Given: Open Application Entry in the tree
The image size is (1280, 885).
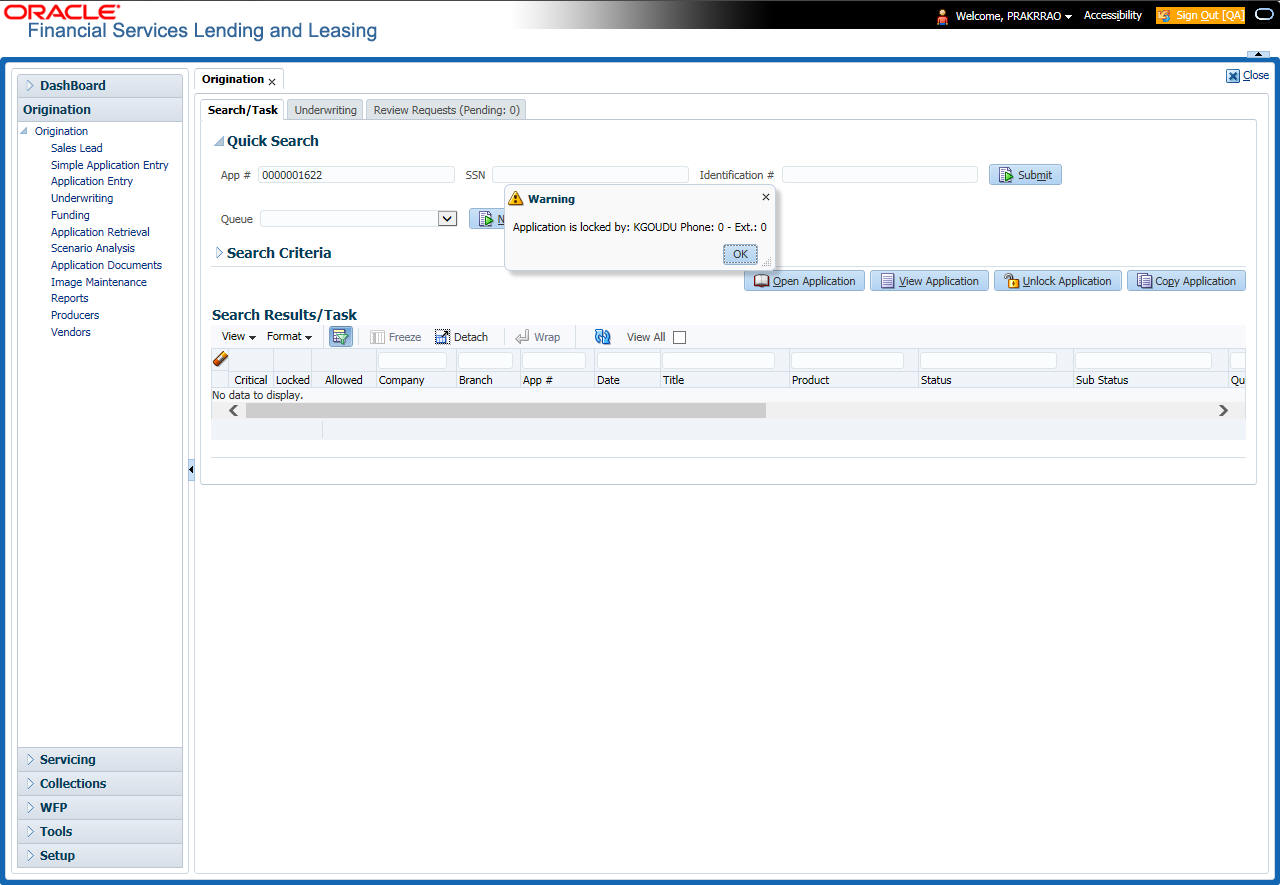Looking at the screenshot, I should coord(92,181).
